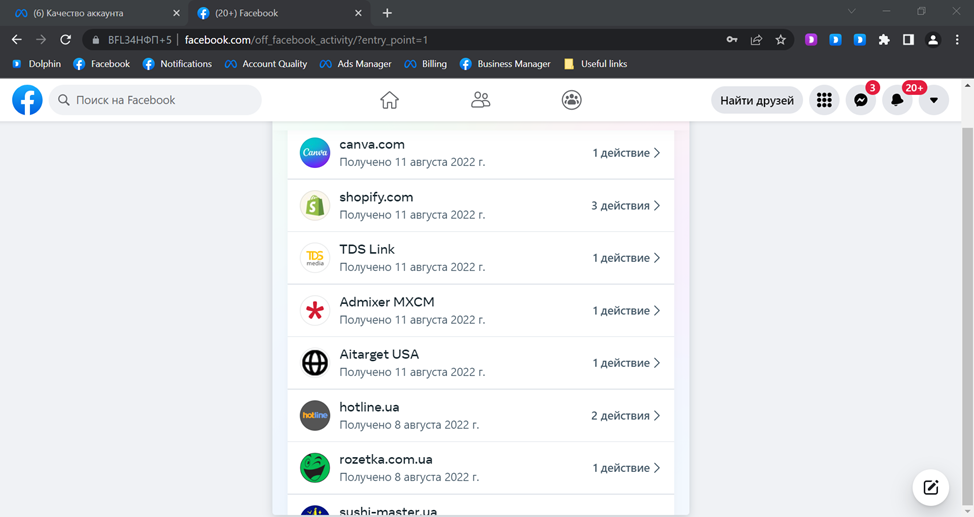This screenshot has width=974, height=517.
Task: Select the hotline logo icon
Action: [x=315, y=416]
